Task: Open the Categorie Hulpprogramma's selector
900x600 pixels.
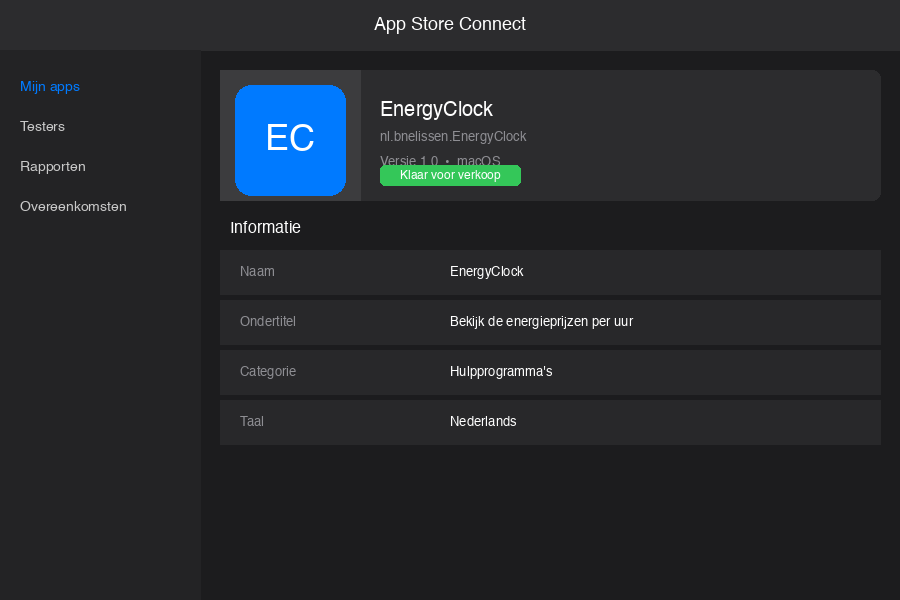Action: [x=501, y=371]
